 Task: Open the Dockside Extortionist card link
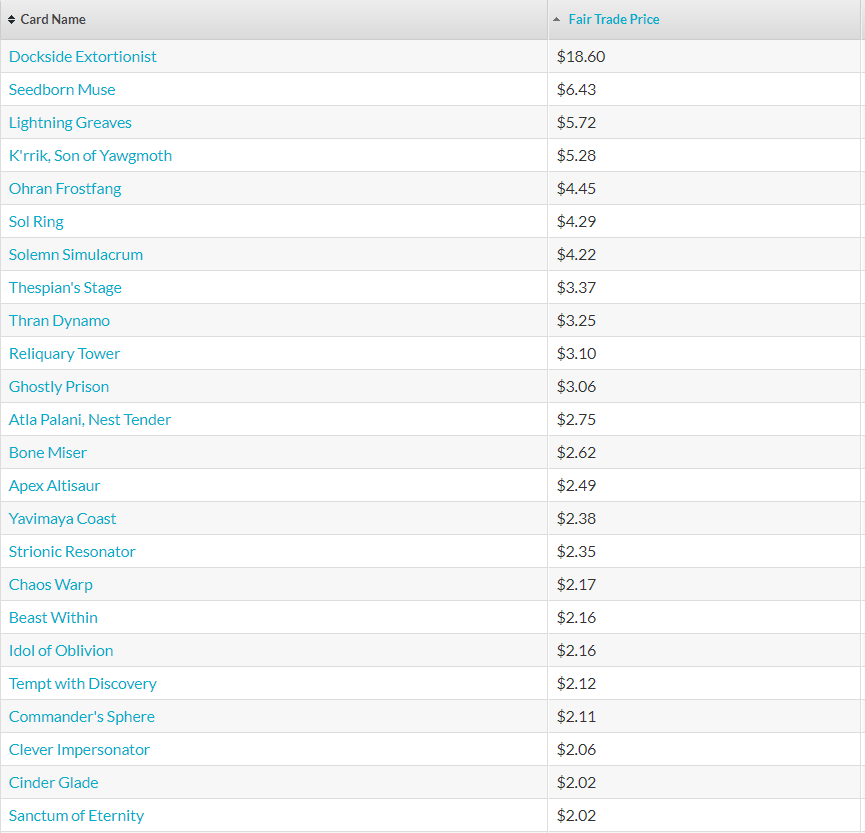[x=83, y=56]
